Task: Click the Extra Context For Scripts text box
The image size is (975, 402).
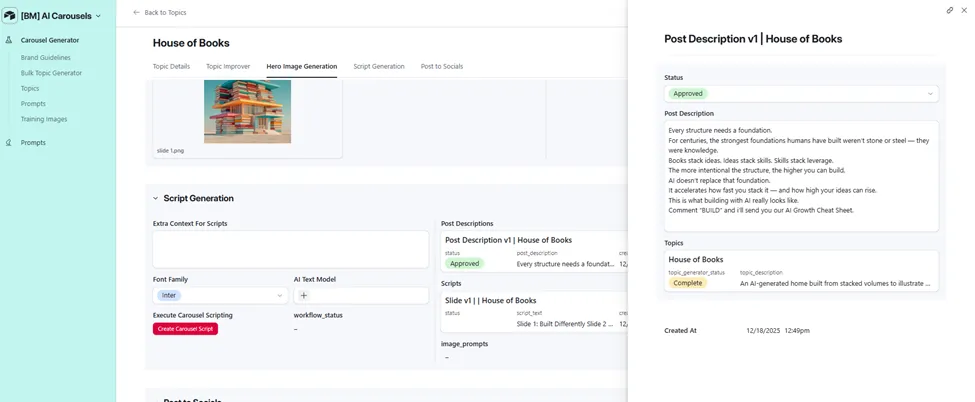Action: 290,250
